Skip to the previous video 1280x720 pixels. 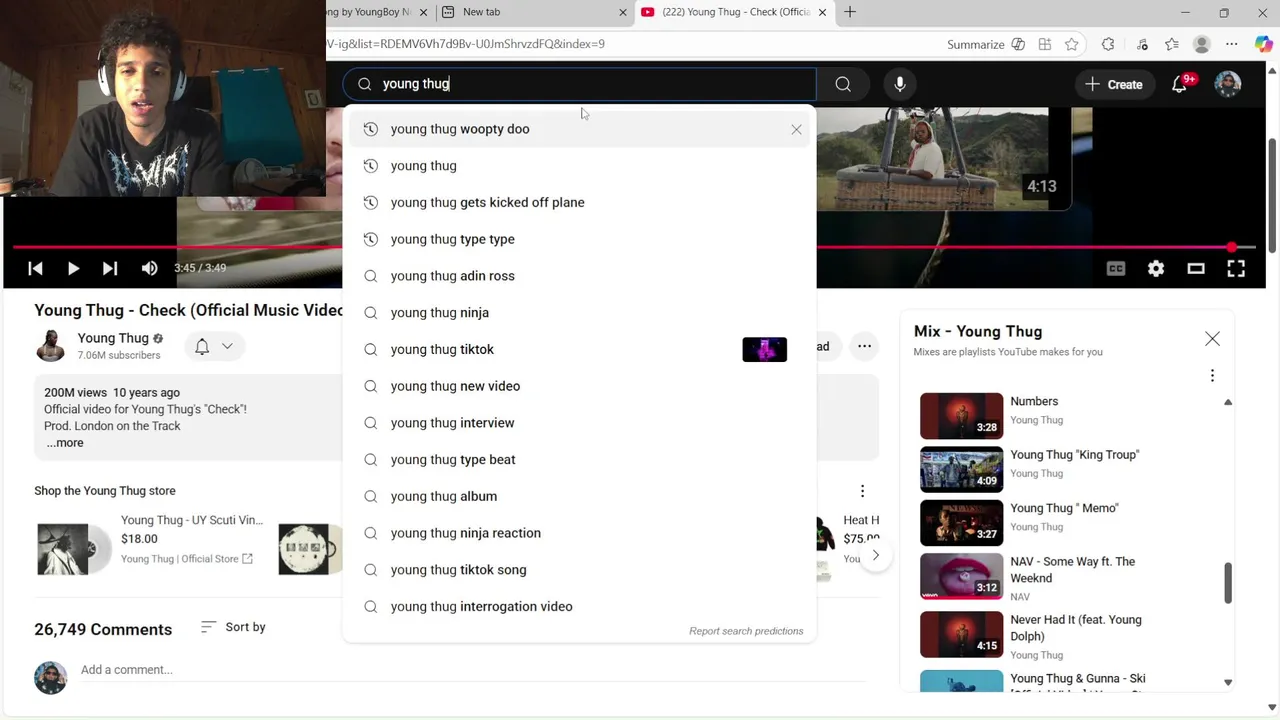click(35, 268)
